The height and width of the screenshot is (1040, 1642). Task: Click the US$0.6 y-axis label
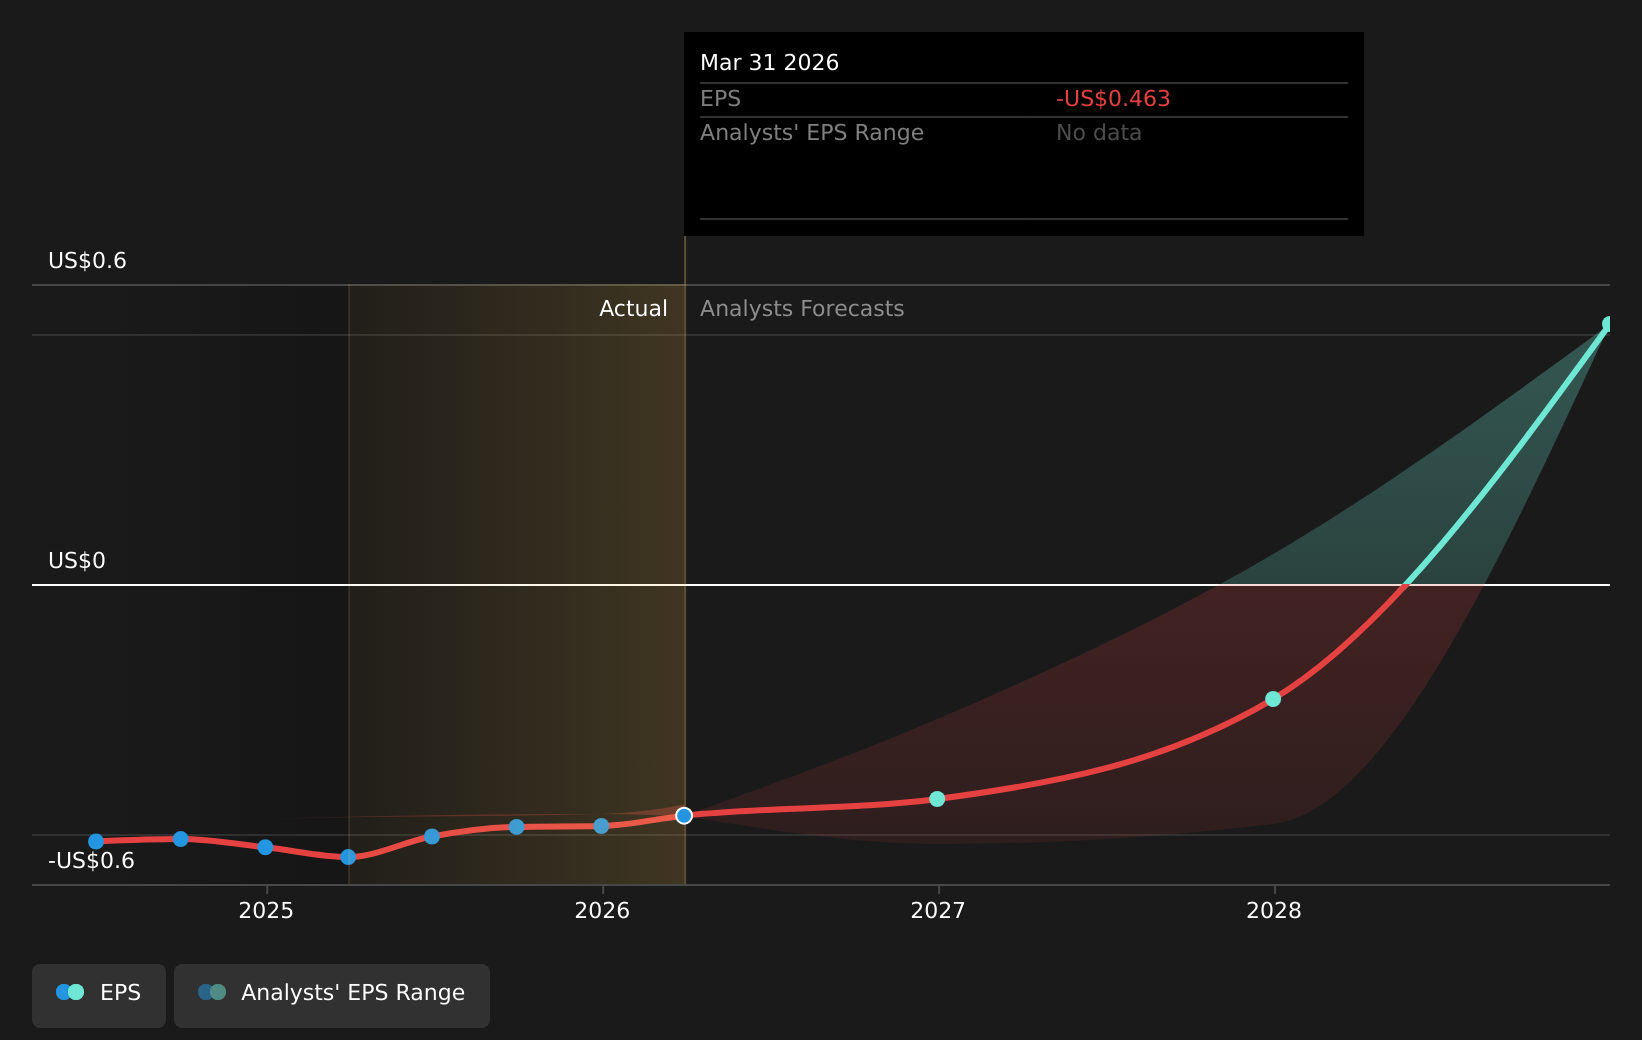pyautogui.click(x=88, y=261)
